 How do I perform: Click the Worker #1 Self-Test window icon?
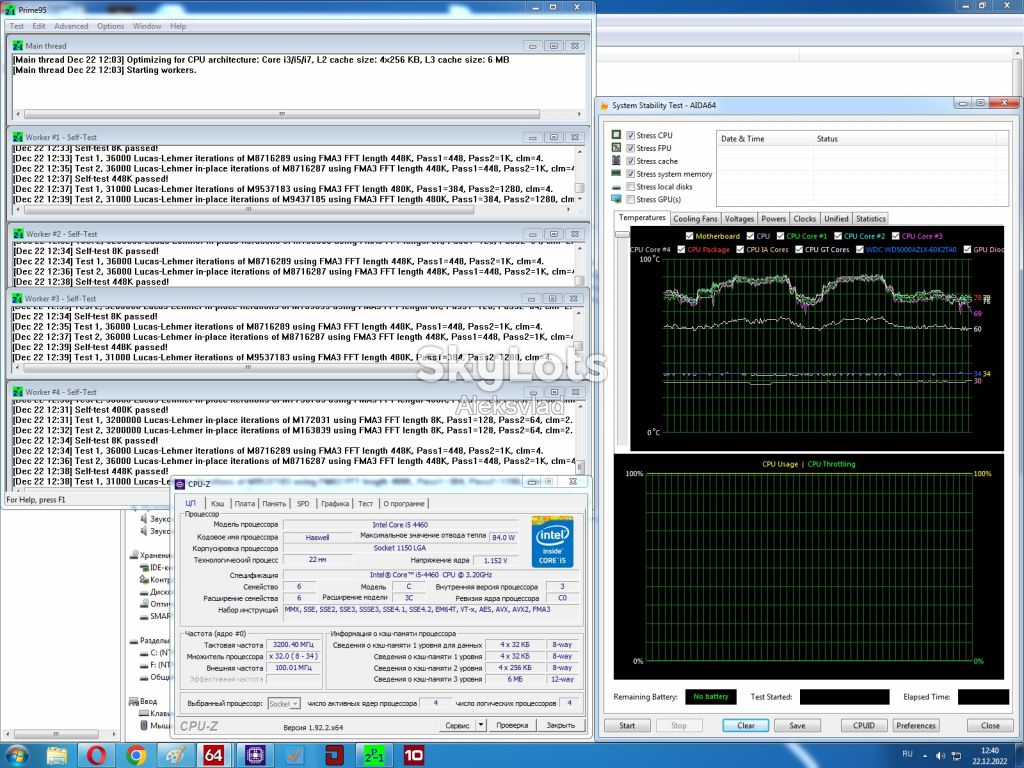[x=18, y=137]
